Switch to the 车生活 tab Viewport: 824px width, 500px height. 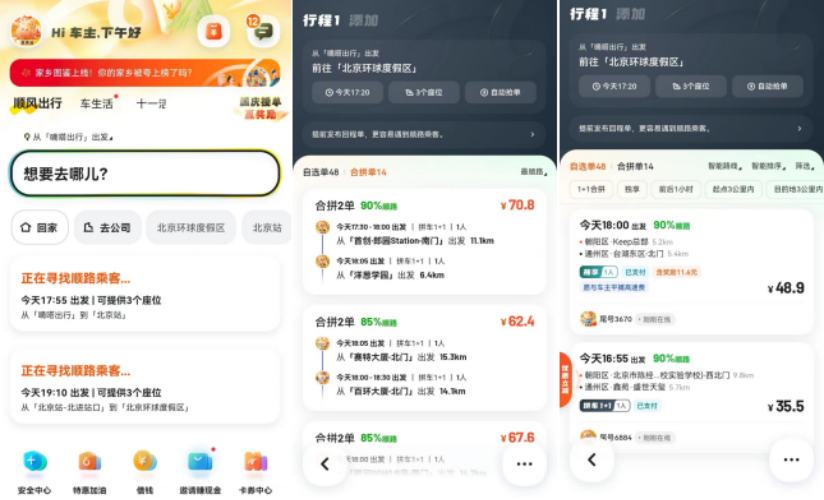[97, 103]
